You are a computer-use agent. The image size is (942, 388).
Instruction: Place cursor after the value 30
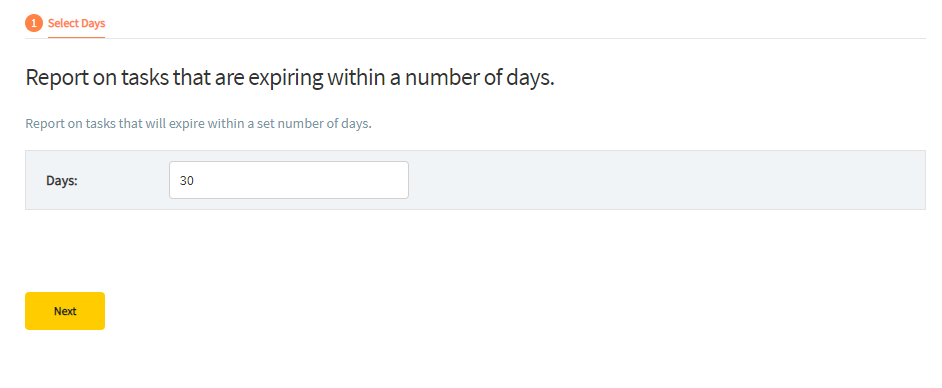194,180
